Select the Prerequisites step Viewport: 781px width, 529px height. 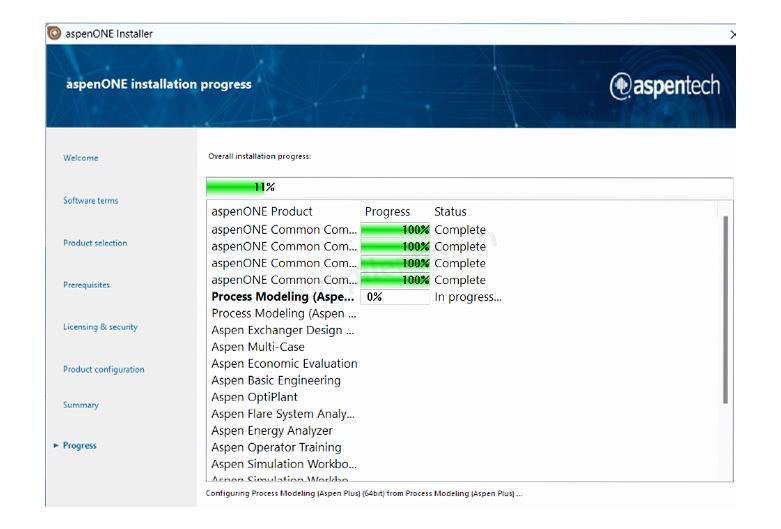pos(86,285)
